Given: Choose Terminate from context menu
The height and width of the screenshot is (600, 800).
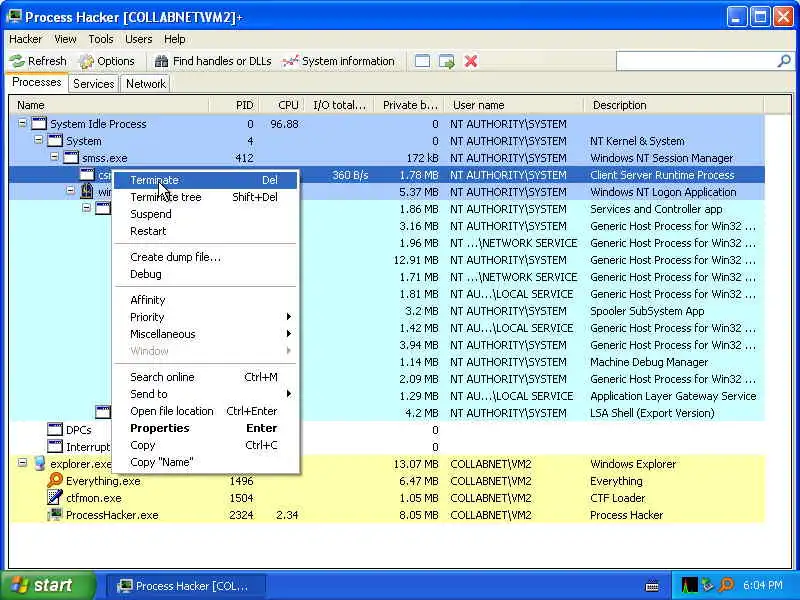Looking at the screenshot, I should pyautogui.click(x=205, y=180).
